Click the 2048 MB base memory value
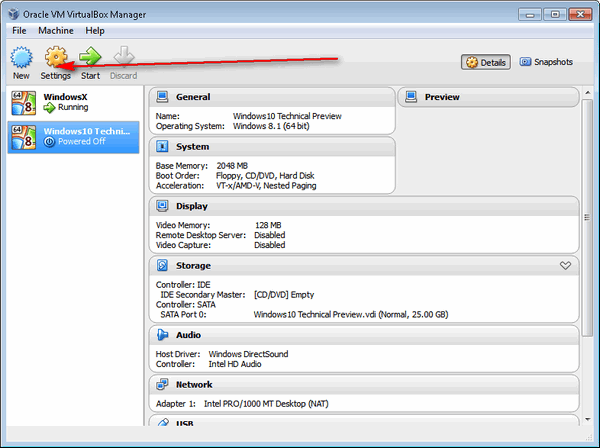 [x=232, y=166]
